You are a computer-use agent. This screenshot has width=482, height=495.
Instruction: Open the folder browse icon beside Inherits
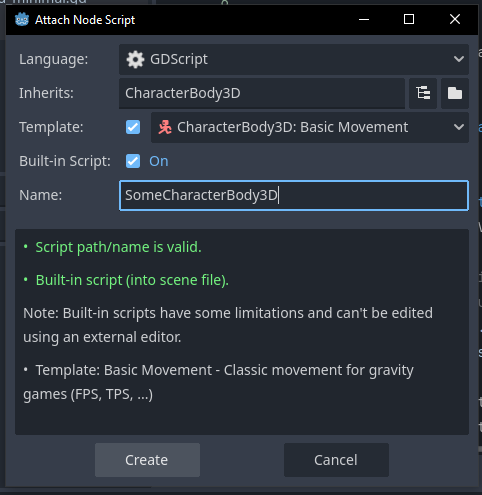pyautogui.click(x=455, y=93)
